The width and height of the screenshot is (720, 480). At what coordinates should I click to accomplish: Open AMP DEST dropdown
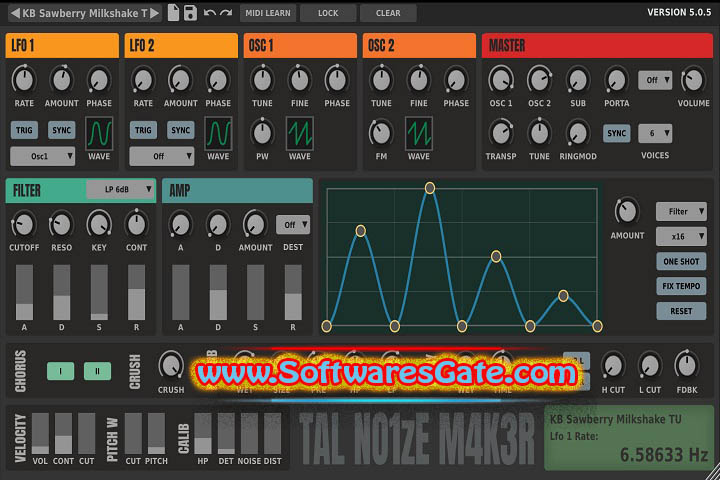coord(292,225)
